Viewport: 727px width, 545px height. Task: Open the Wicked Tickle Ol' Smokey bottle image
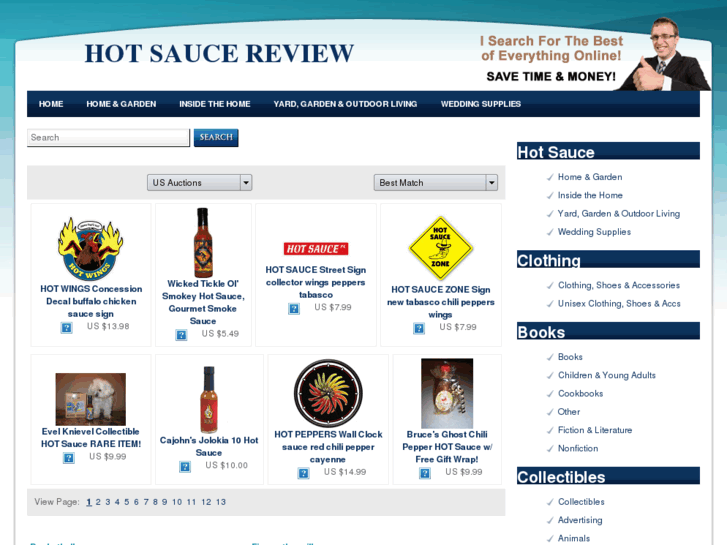click(203, 243)
